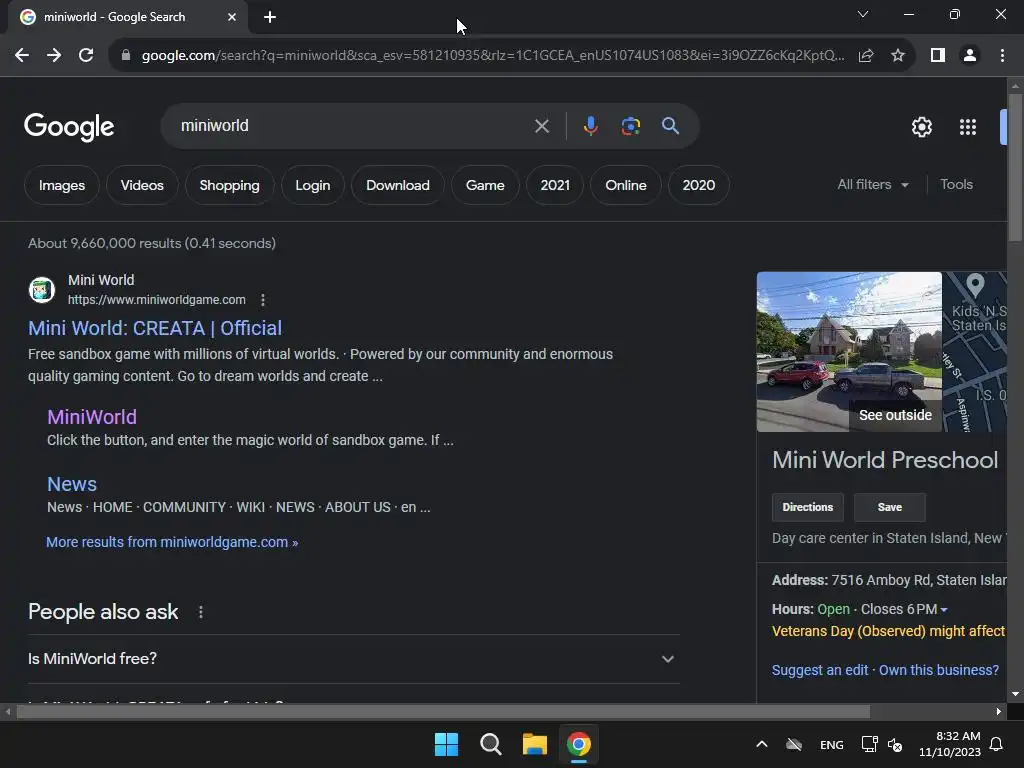Viewport: 1024px width, 768px height.
Task: Open People also ask options menu
Action: [x=200, y=612]
